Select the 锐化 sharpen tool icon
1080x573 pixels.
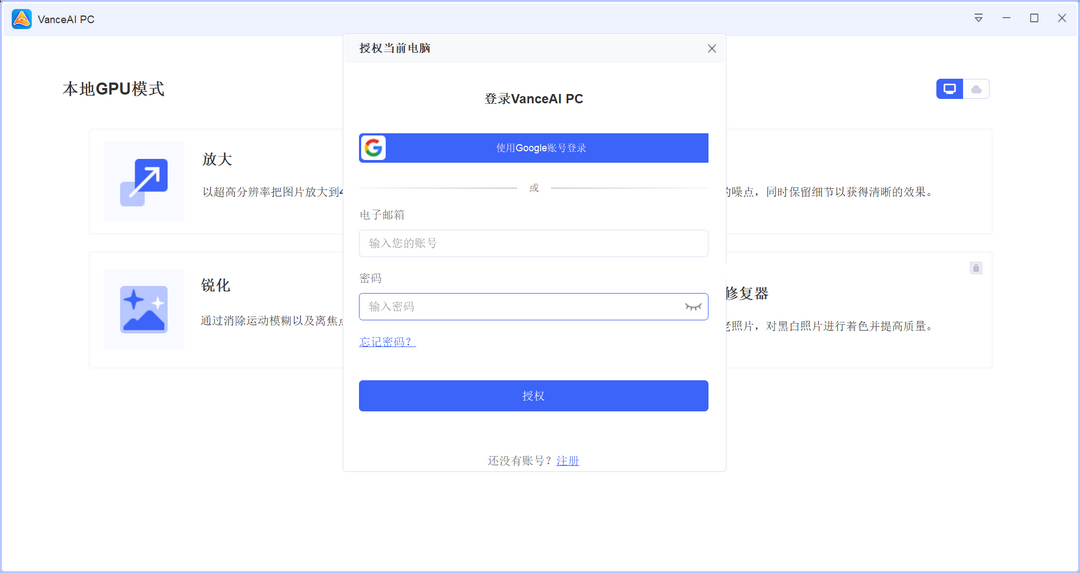click(x=144, y=309)
